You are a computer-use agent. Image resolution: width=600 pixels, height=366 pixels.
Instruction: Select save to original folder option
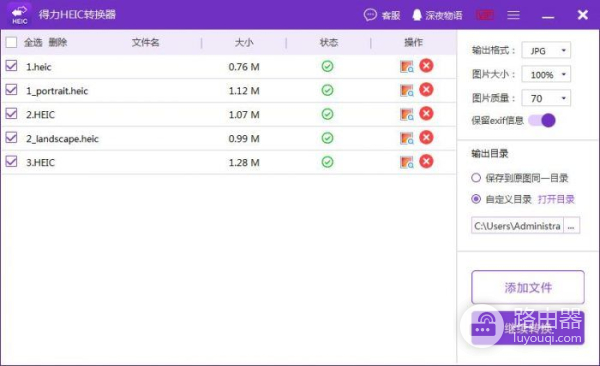tap(476, 178)
